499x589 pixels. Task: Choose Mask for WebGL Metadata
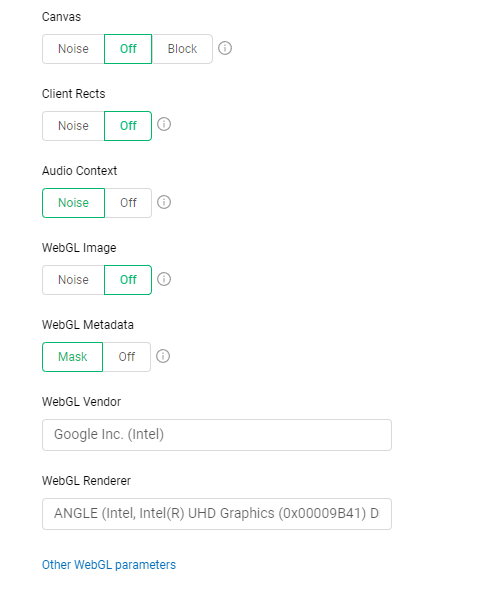73,357
